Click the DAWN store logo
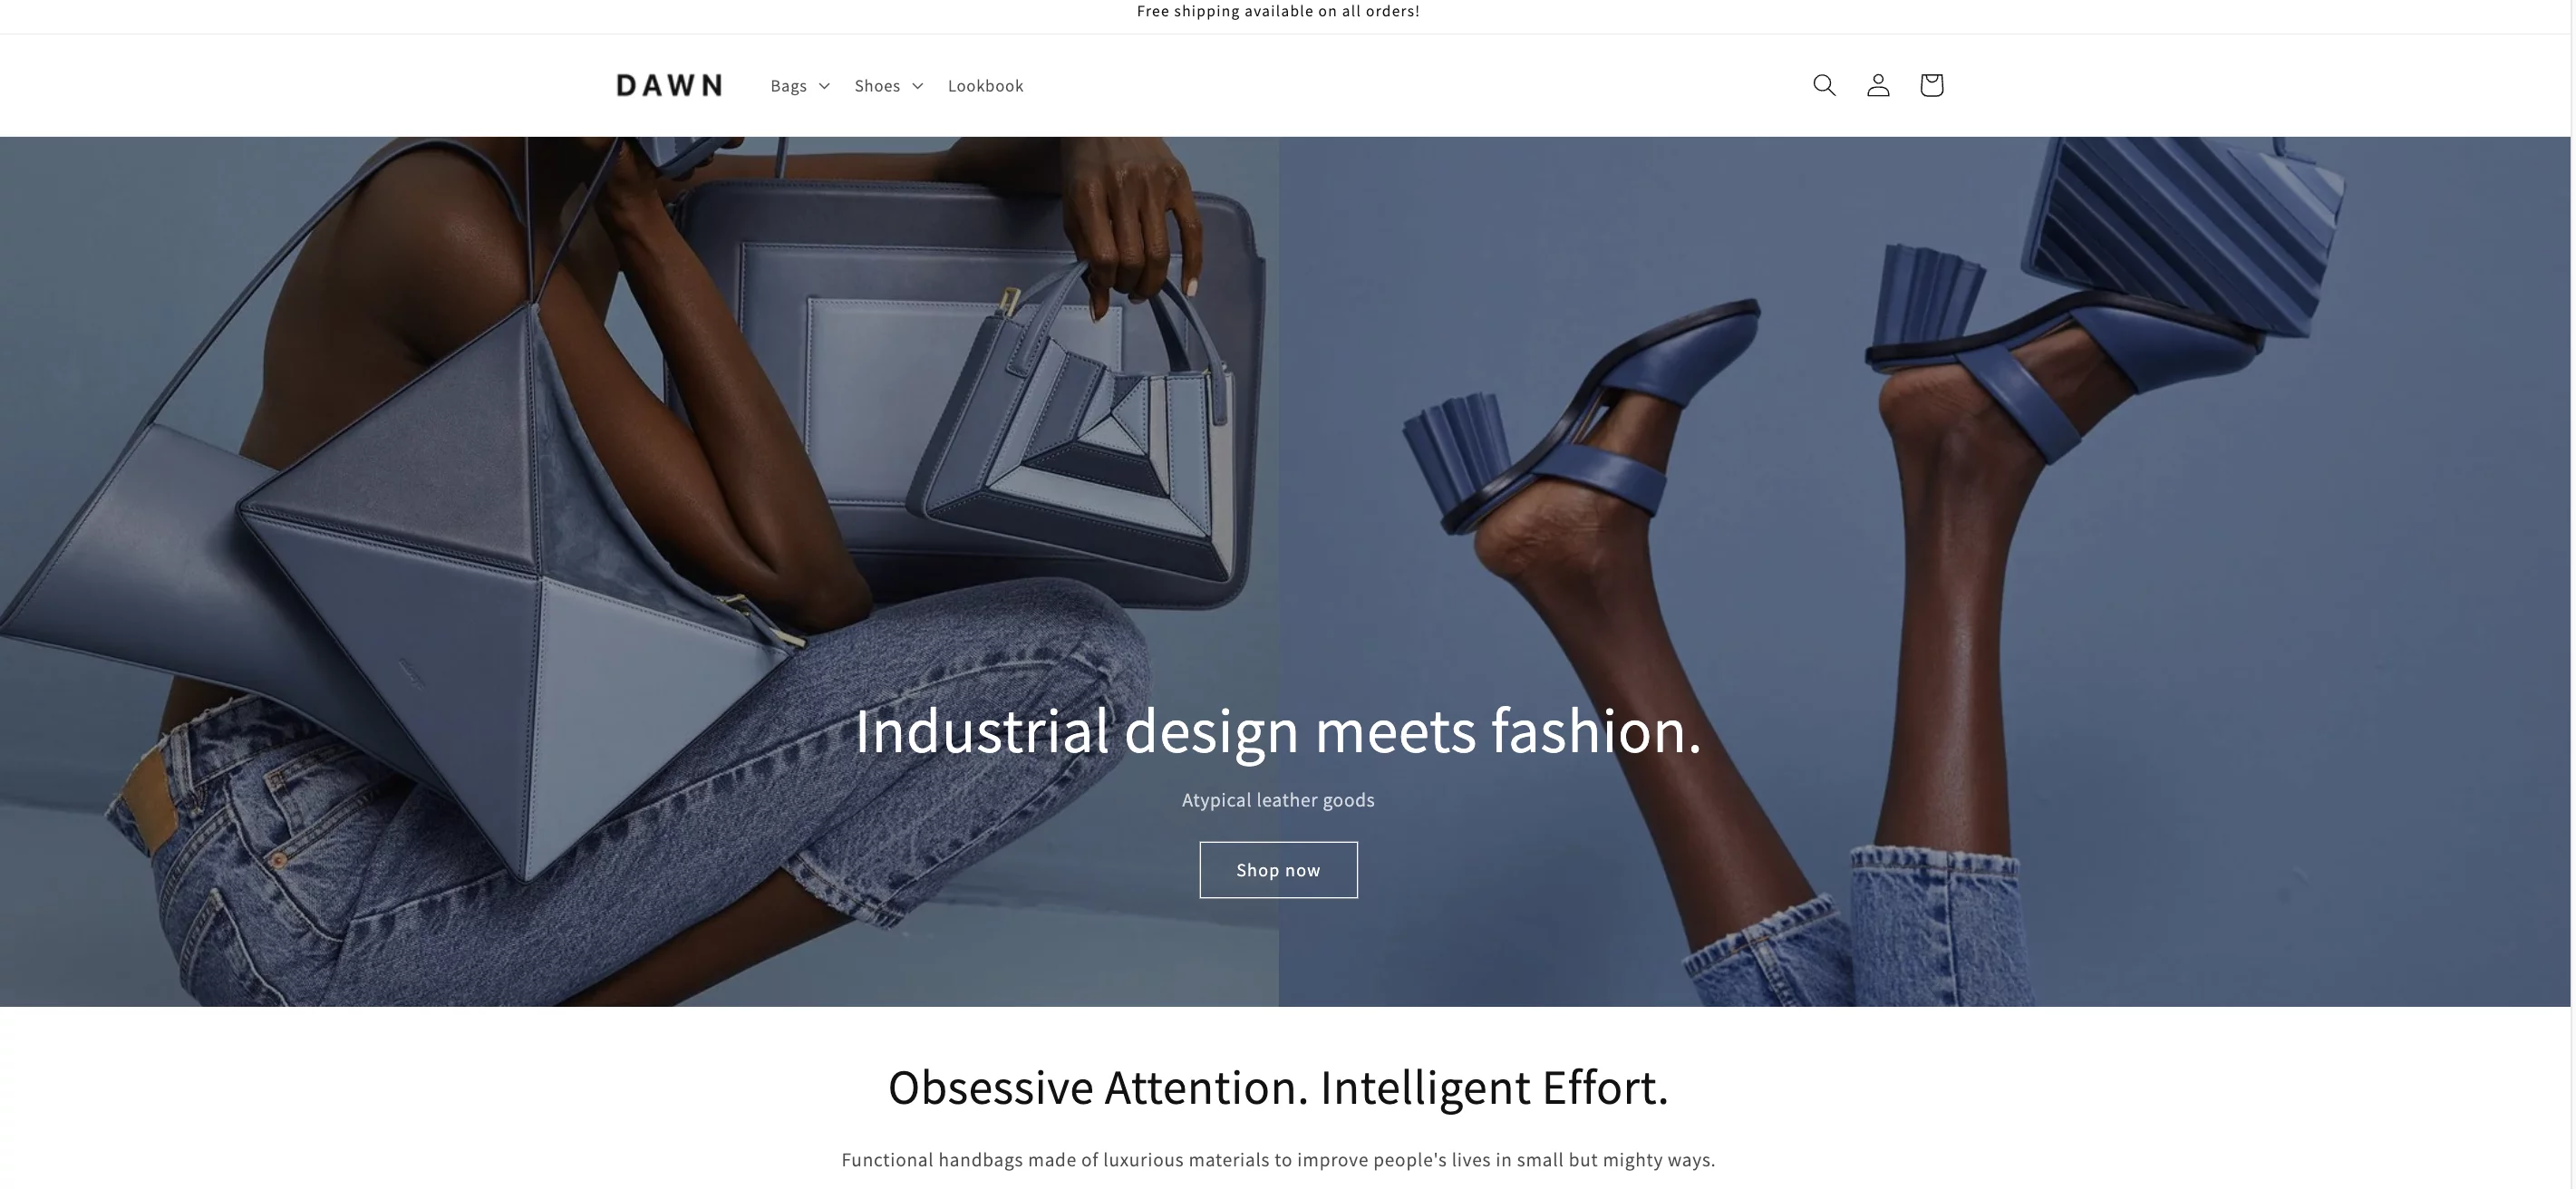Viewport: 2576px width, 1189px height. [x=669, y=85]
